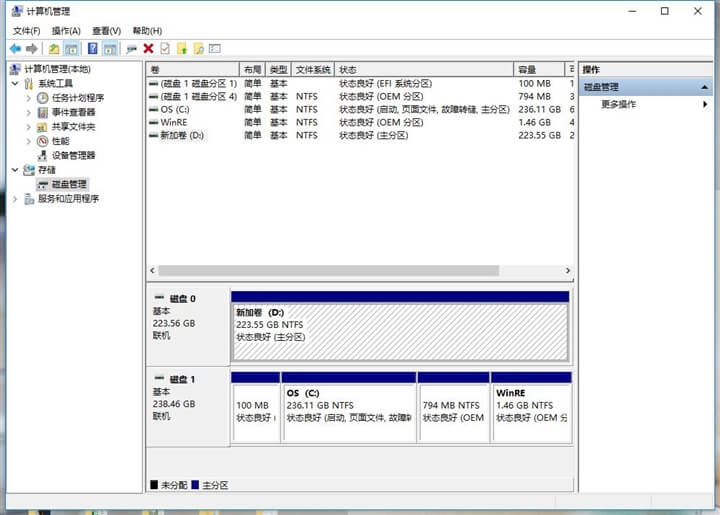
Task: Click 更多操作 in the actions pane
Action: pyautogui.click(x=618, y=104)
